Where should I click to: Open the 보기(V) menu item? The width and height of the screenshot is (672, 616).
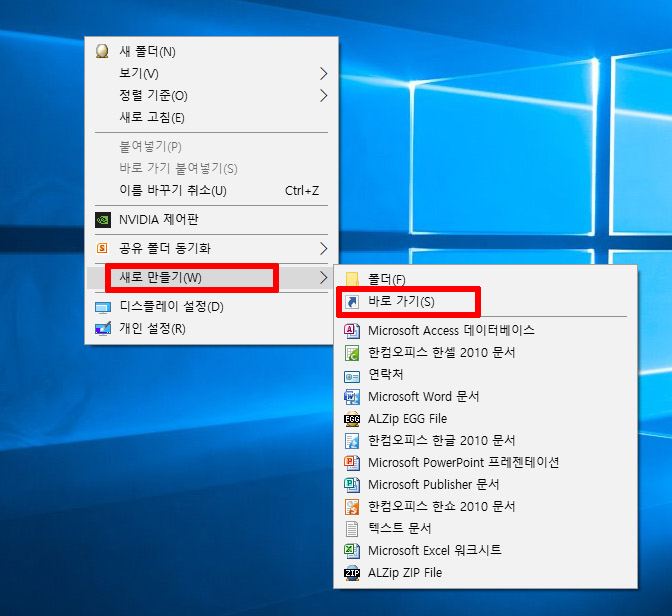click(x=211, y=73)
